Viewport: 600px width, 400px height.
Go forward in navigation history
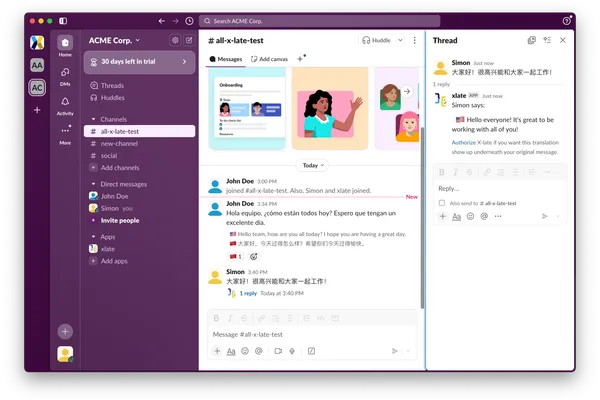tap(175, 21)
